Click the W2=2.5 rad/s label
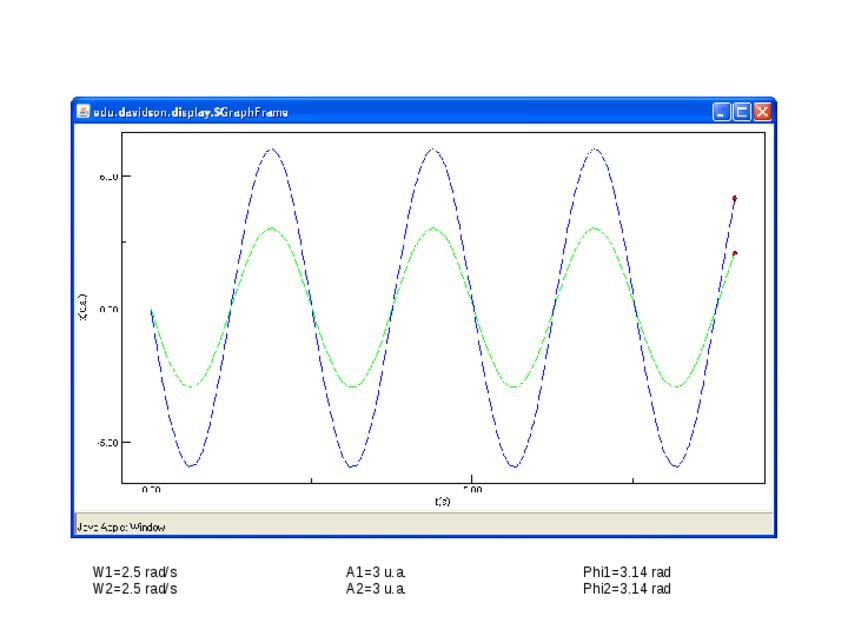 point(135,589)
